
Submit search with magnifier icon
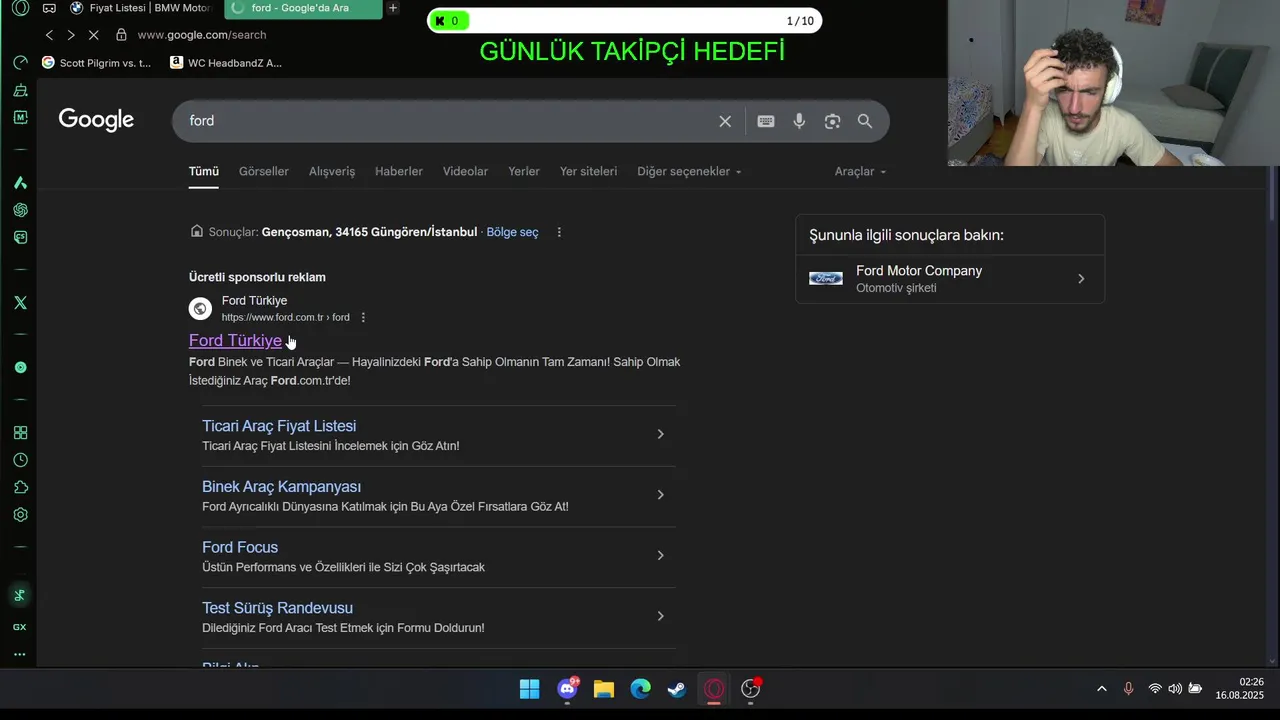click(x=865, y=121)
